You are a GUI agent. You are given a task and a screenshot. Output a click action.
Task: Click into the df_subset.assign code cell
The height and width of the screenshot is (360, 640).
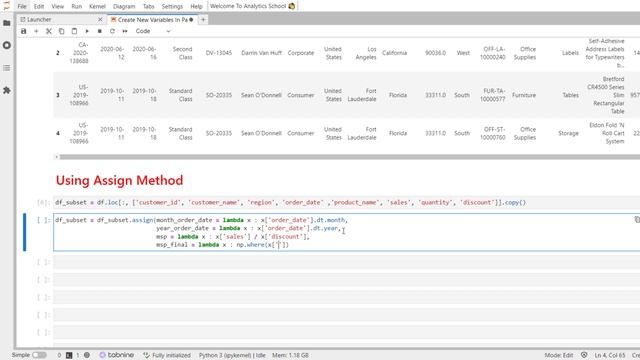(x=346, y=232)
